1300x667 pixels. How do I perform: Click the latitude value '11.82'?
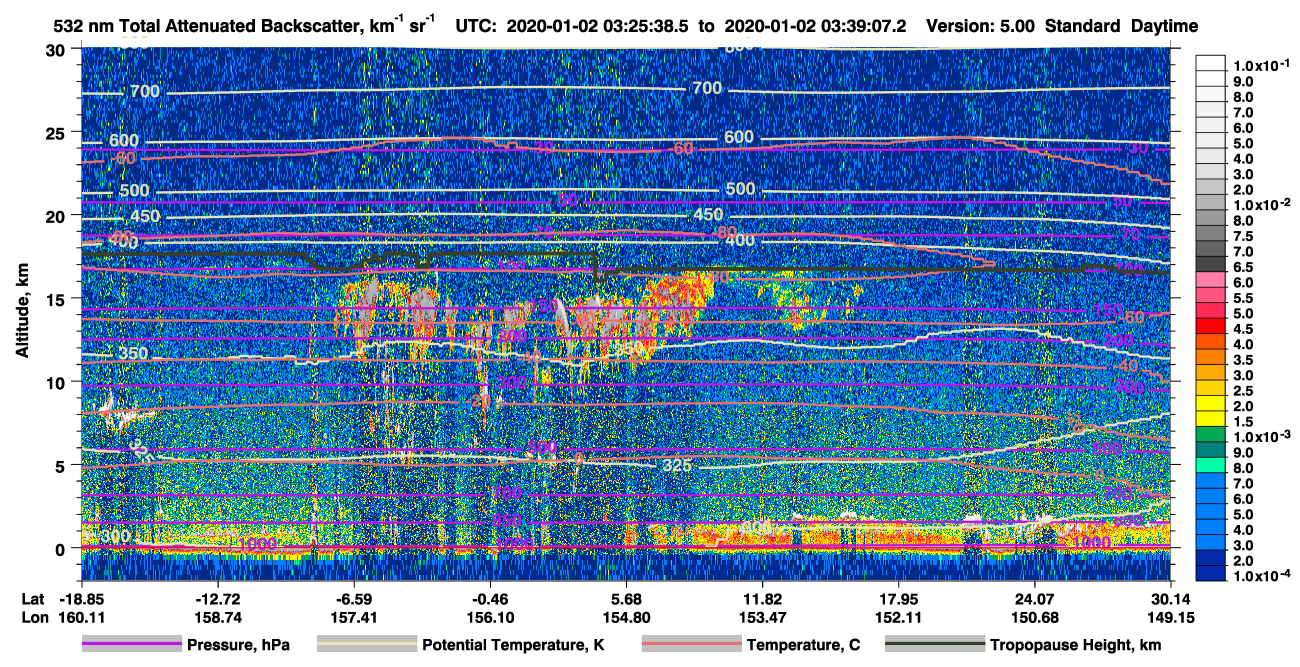763,599
